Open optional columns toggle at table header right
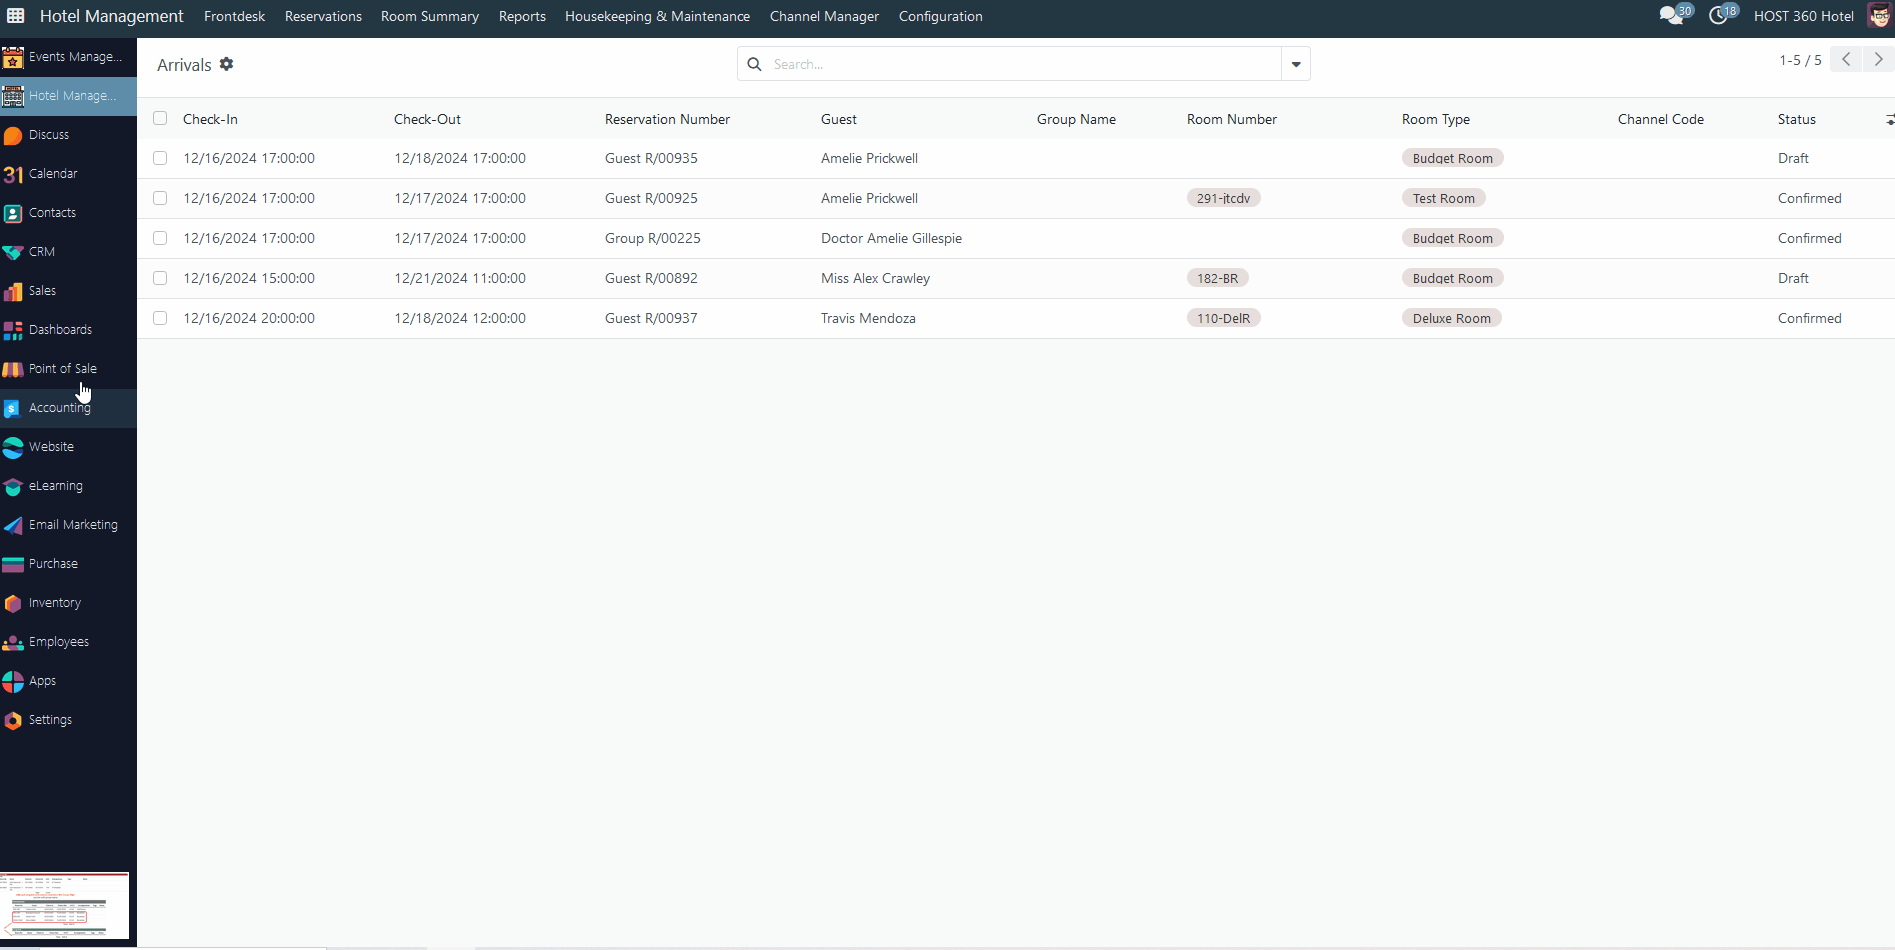 [x=1889, y=120]
